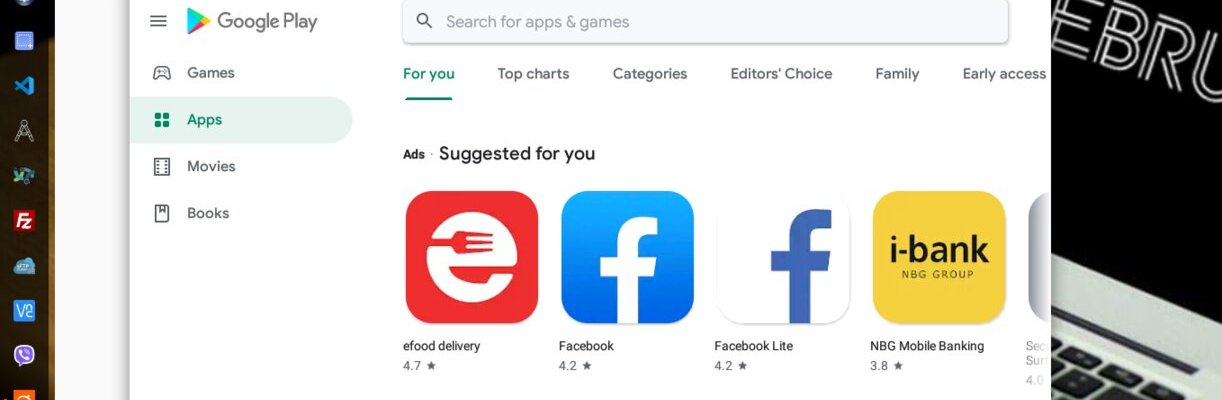1222x400 pixels.
Task: Open the efood delivery app icon
Action: pyautogui.click(x=471, y=257)
